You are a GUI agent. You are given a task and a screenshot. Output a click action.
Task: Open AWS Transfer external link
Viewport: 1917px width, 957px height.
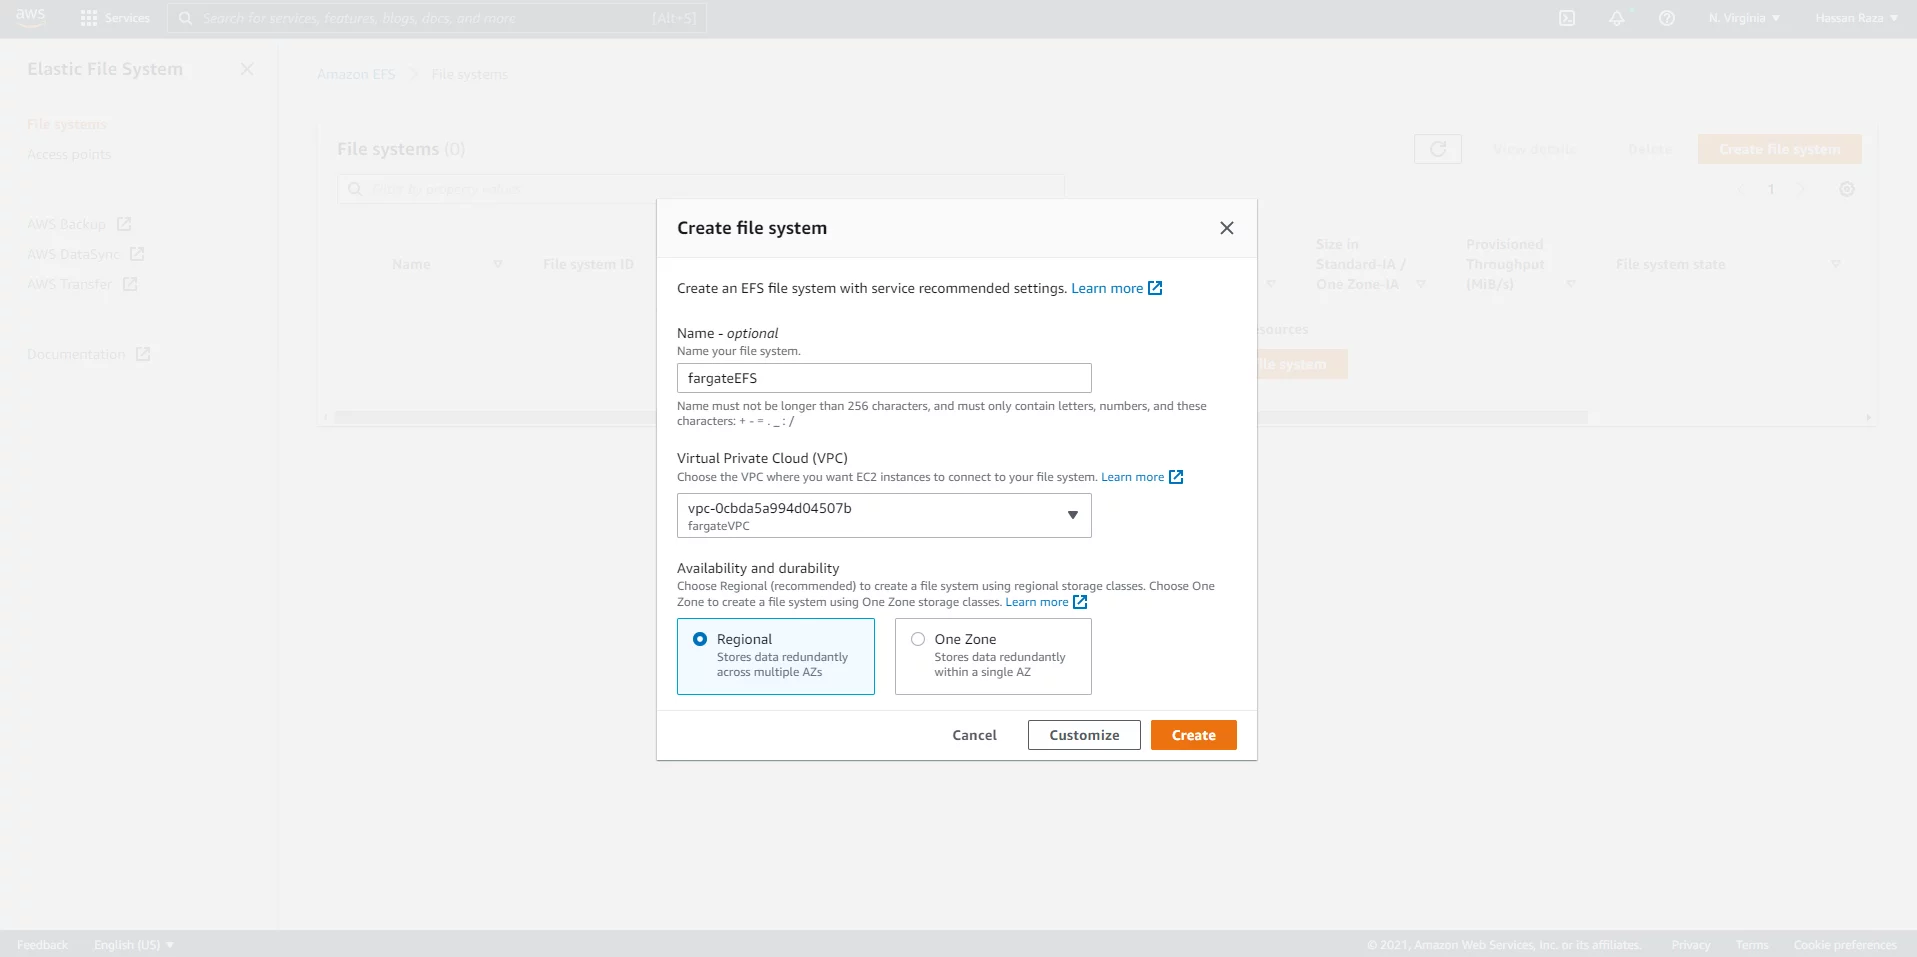[x=82, y=284]
